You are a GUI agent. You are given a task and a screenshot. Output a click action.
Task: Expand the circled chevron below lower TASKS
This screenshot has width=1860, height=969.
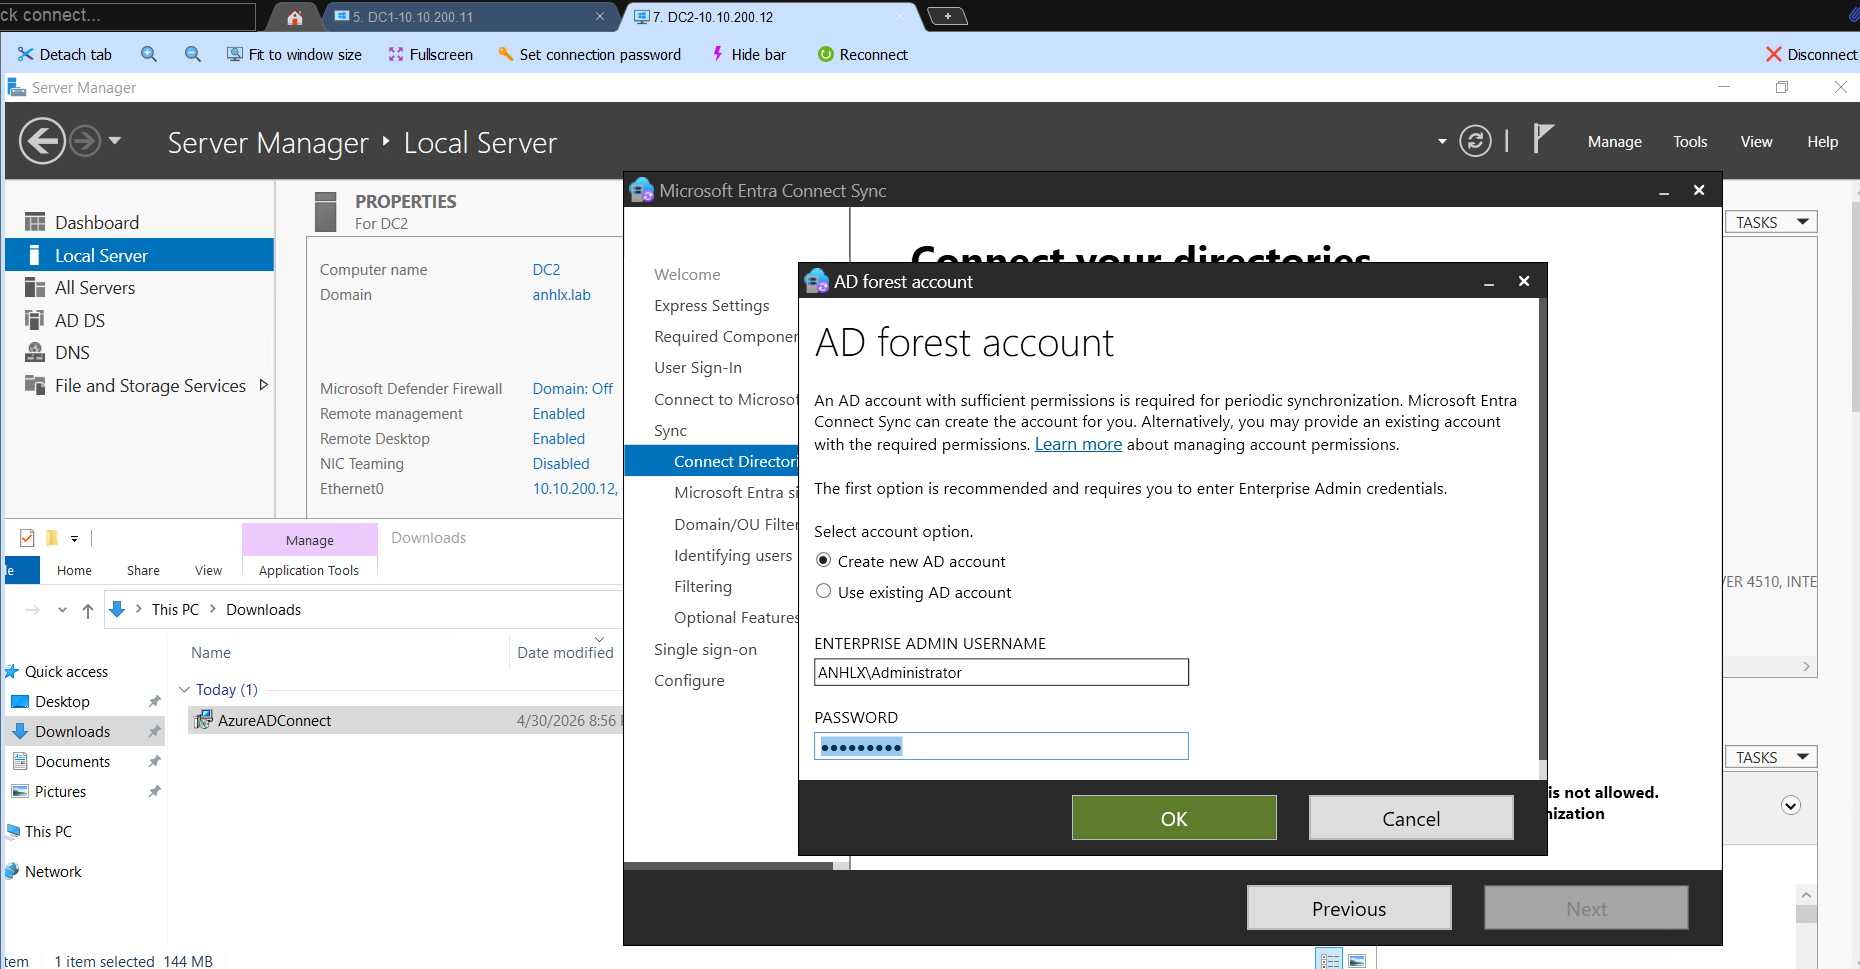click(x=1790, y=806)
